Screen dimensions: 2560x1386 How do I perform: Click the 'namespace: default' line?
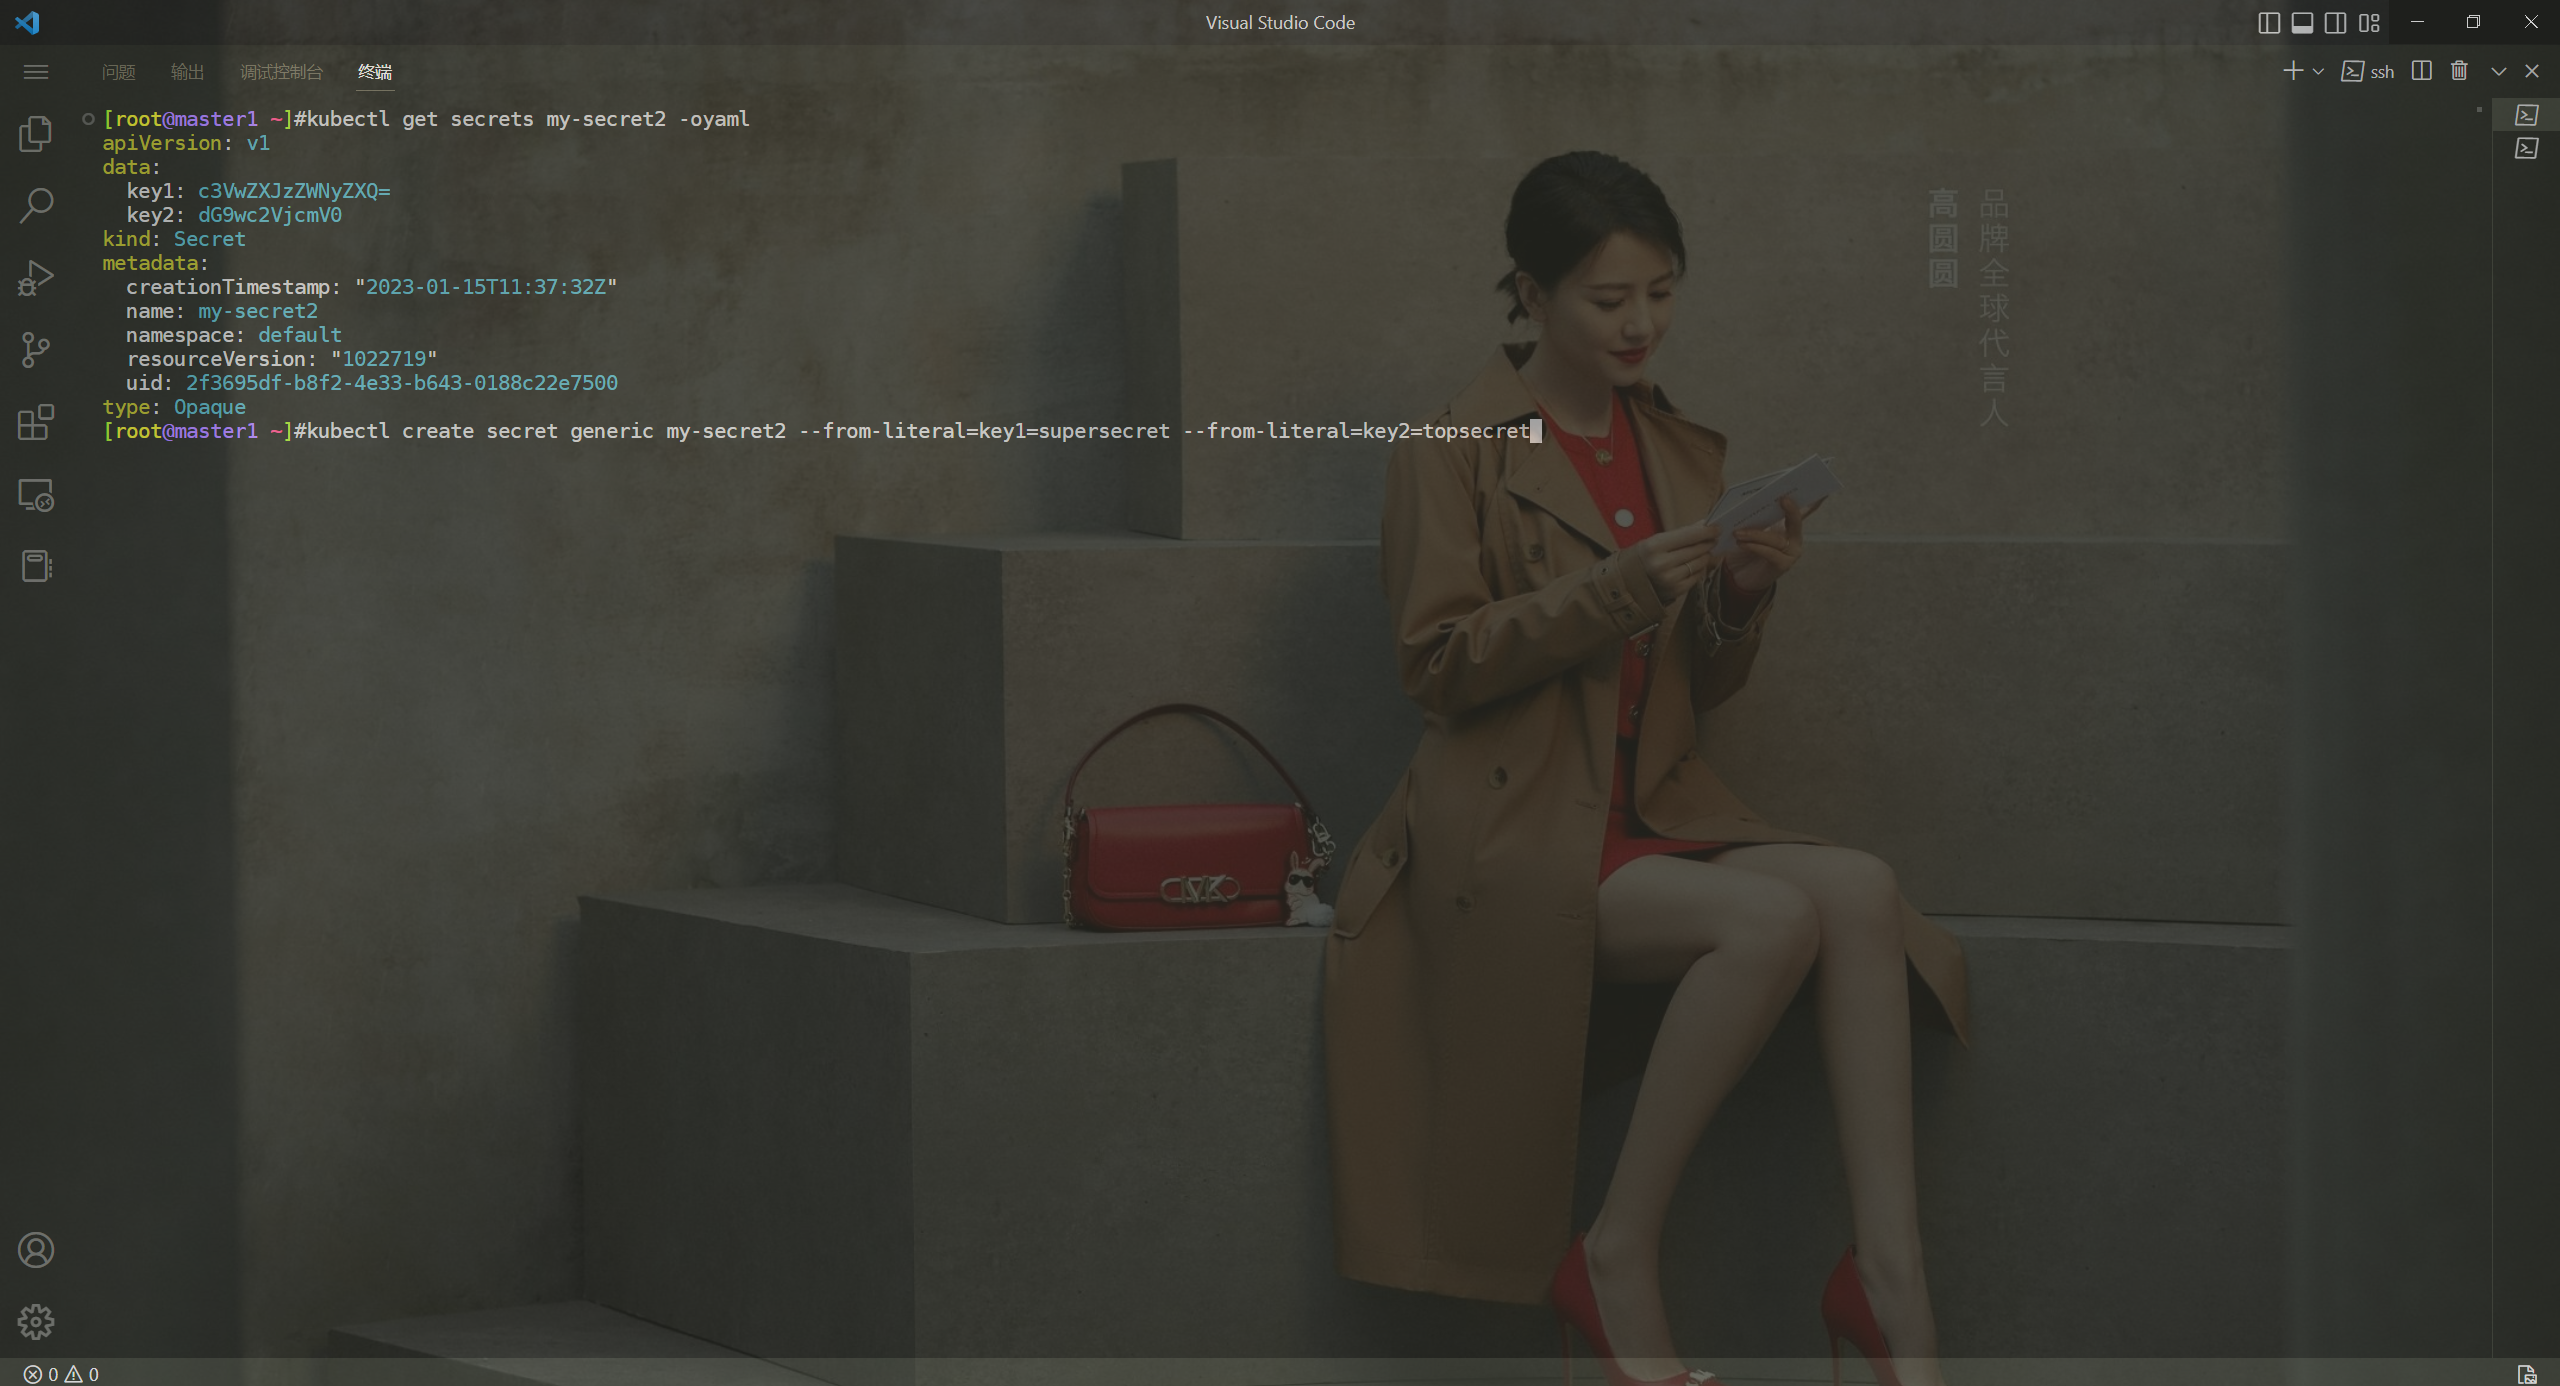(234, 335)
